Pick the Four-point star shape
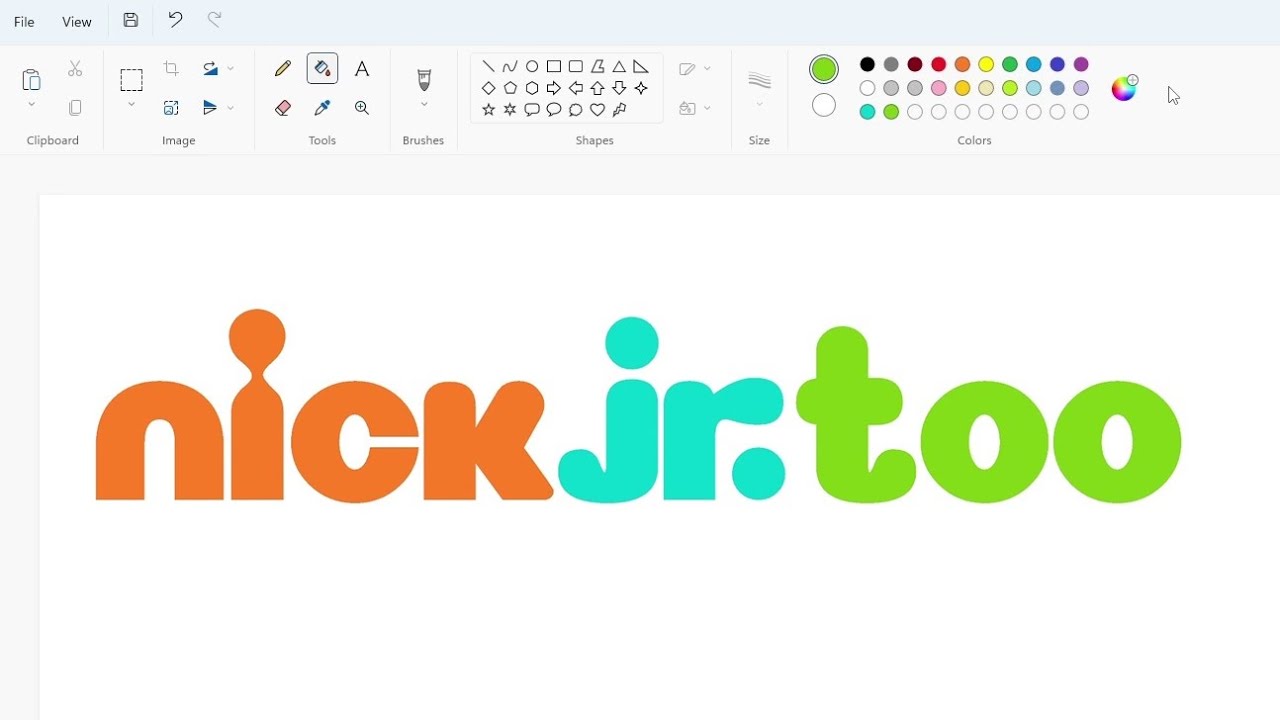 click(641, 89)
